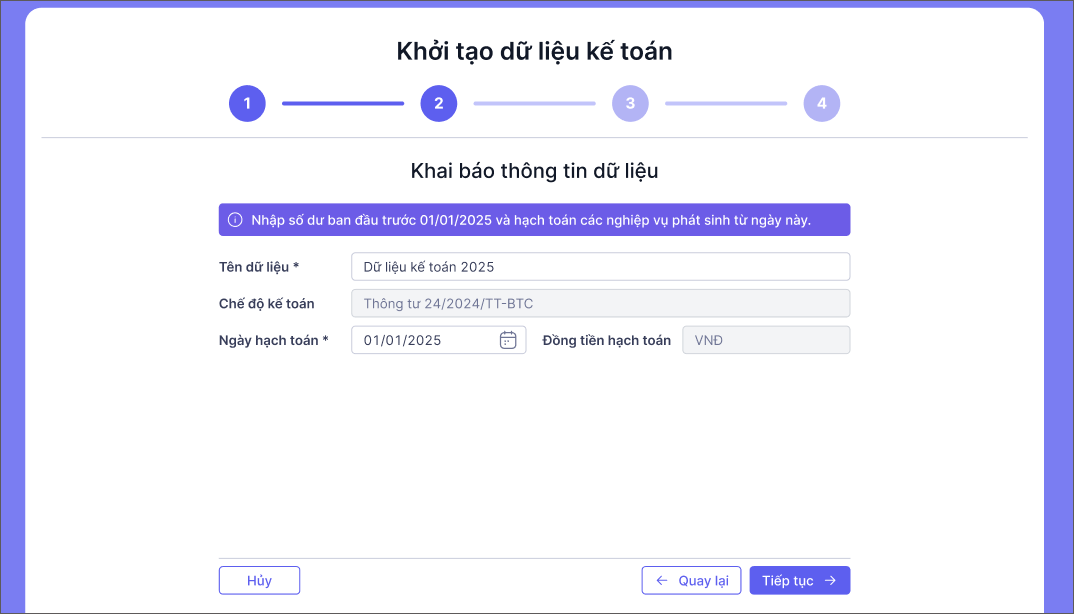Click the 'Tên dữ liệu *' label
The height and width of the screenshot is (614, 1074).
pos(259,267)
